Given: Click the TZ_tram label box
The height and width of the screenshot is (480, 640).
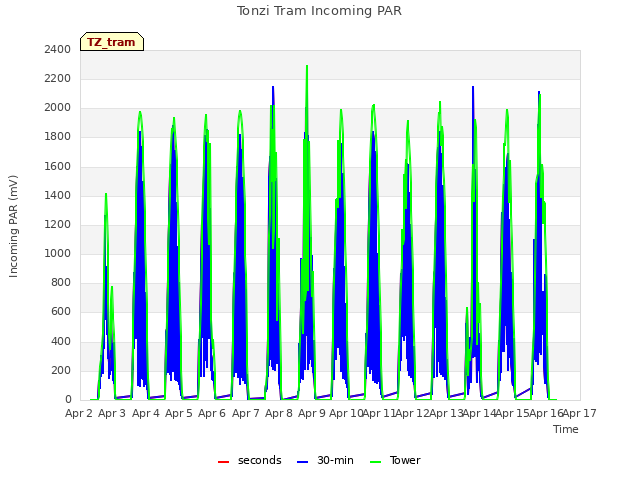Looking at the screenshot, I should [x=112, y=42].
